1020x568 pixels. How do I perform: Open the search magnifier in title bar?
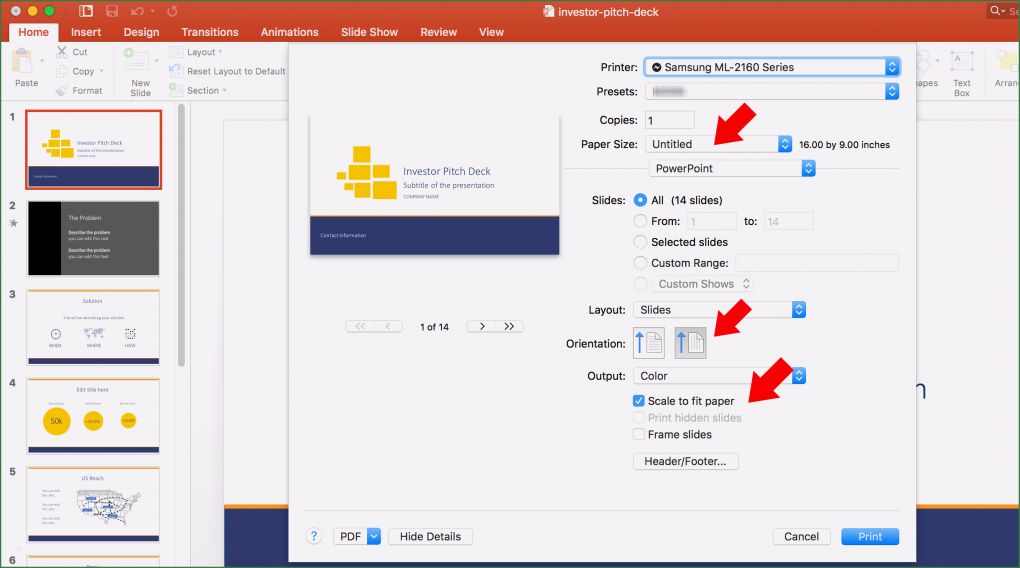coord(995,10)
